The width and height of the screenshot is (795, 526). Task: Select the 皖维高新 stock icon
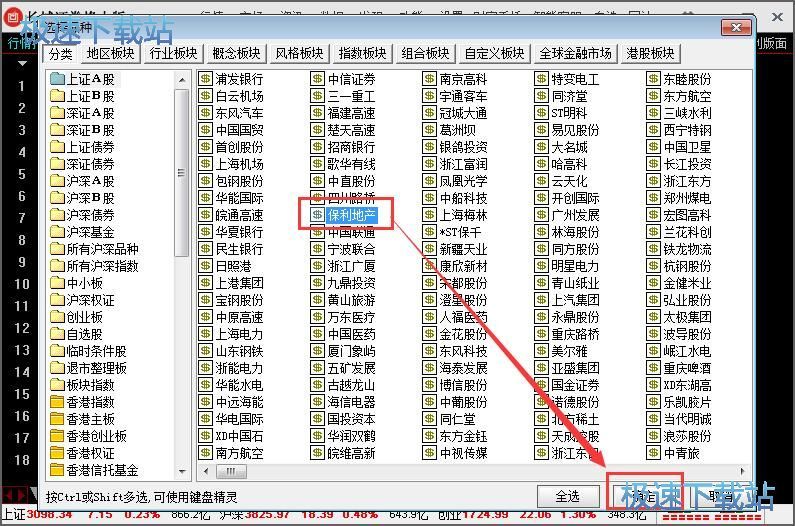click(x=317, y=453)
